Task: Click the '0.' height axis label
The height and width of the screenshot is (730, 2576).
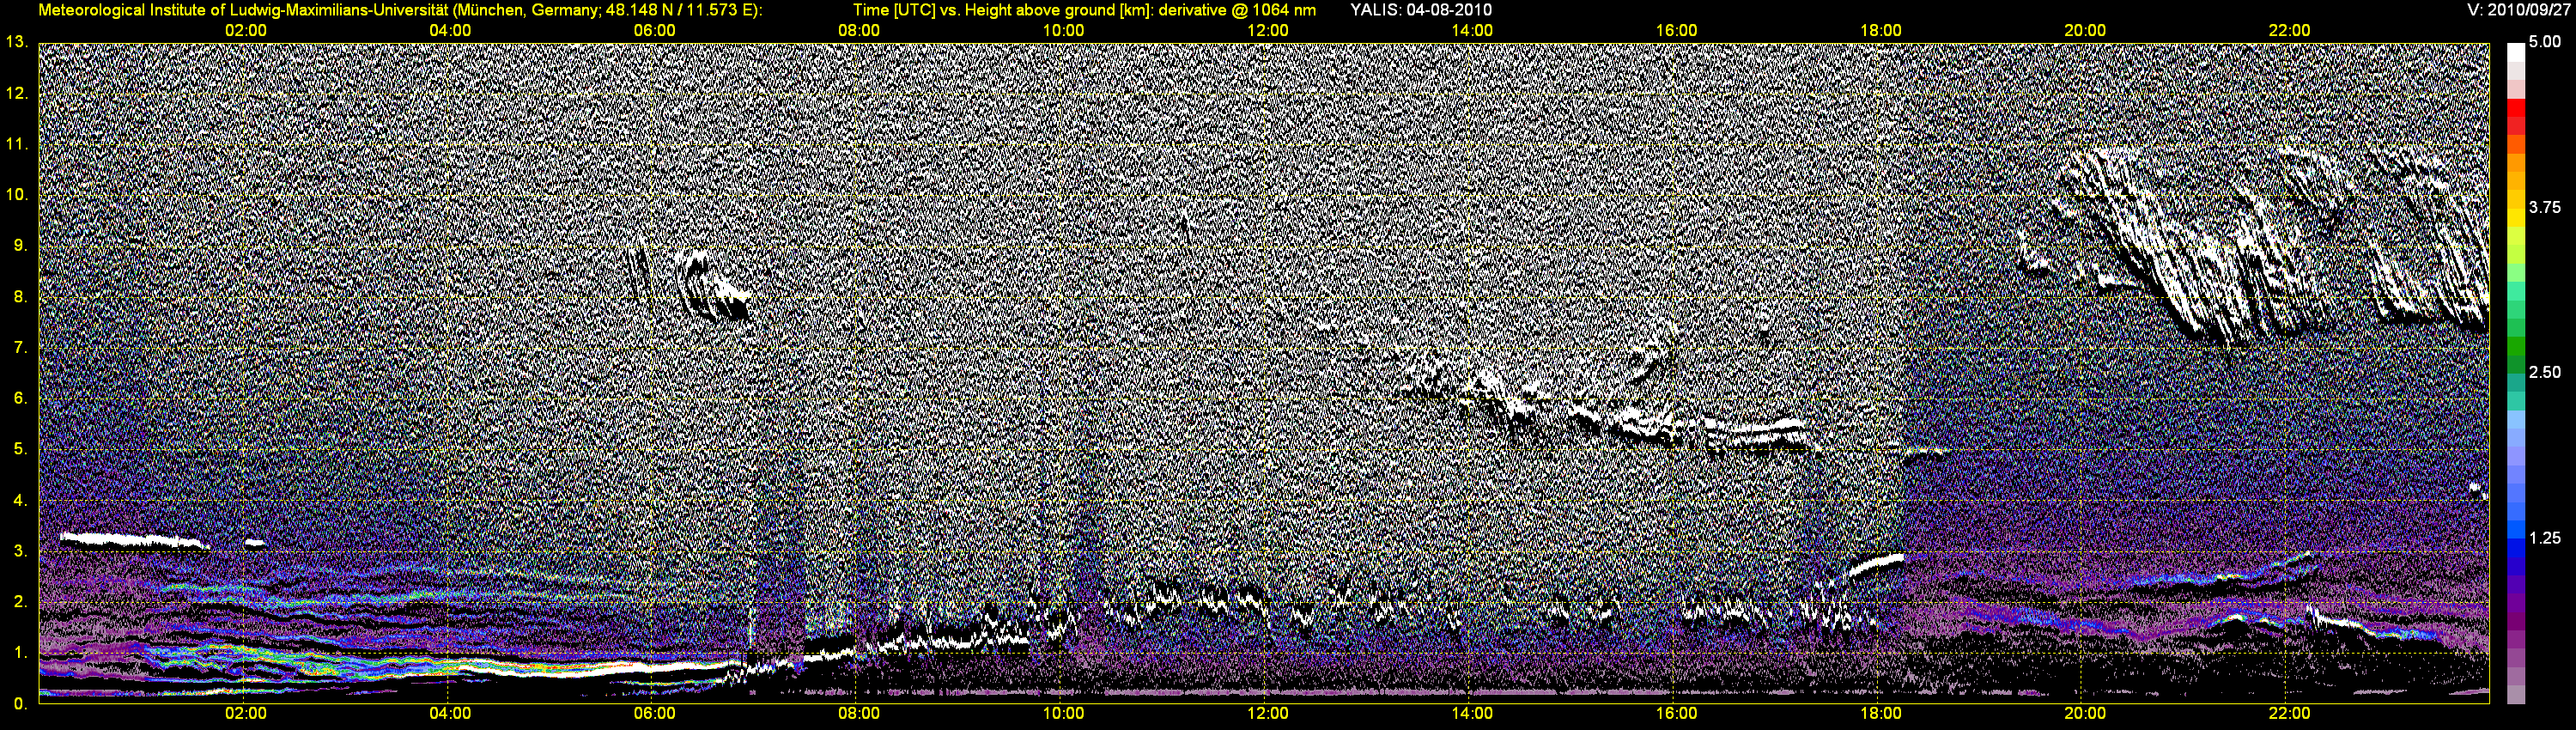Action: (20, 703)
